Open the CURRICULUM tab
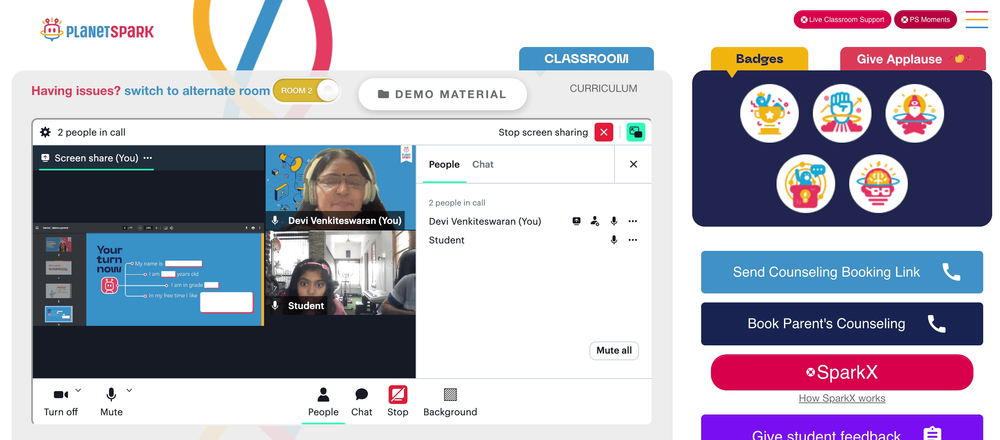This screenshot has height=440, width=1000. click(603, 89)
